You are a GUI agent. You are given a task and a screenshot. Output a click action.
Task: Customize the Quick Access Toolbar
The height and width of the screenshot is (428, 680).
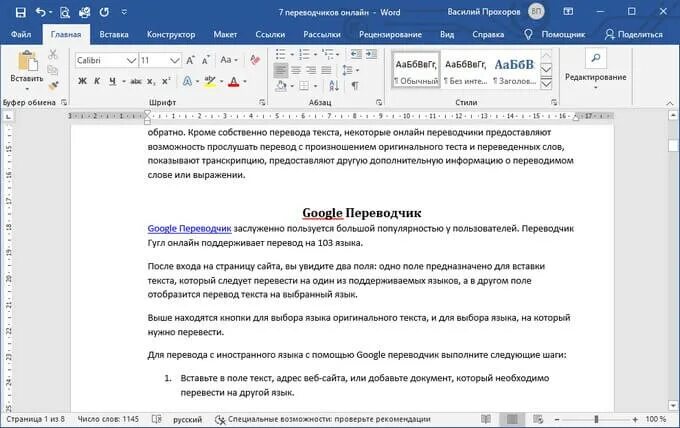(x=124, y=12)
